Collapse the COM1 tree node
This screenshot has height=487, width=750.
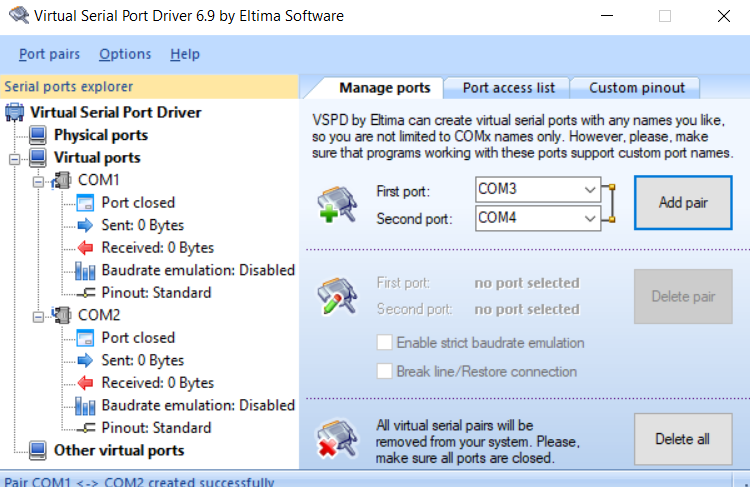click(x=38, y=182)
